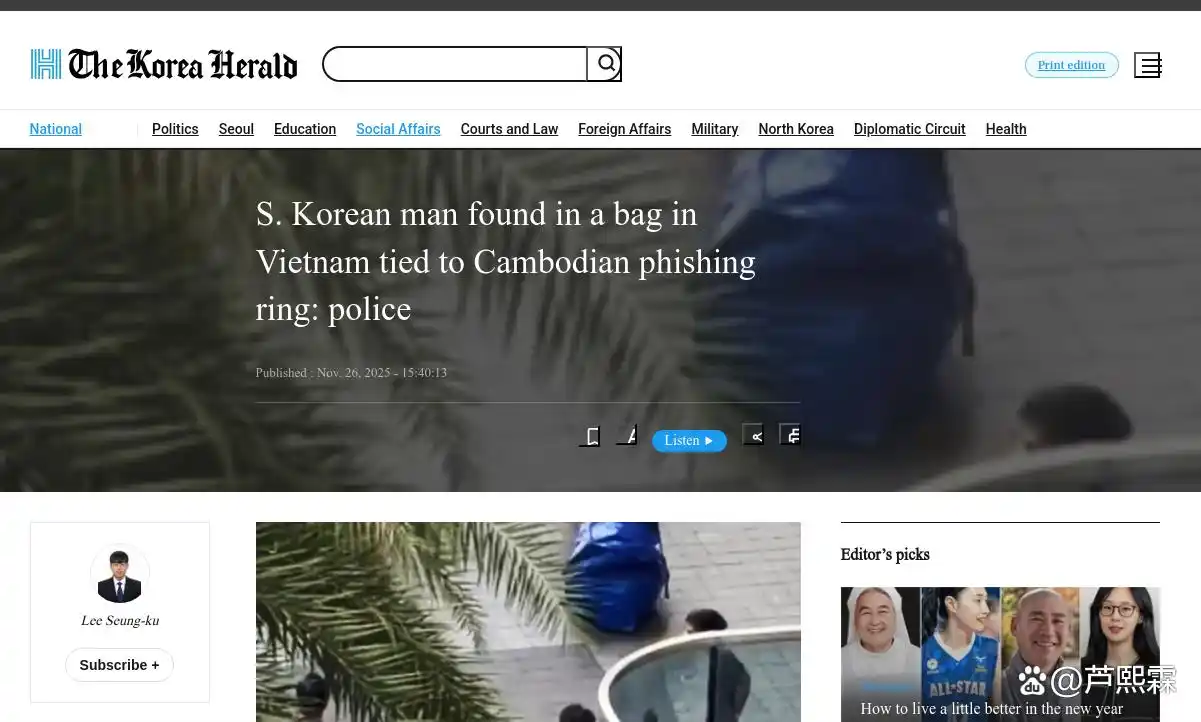Viewport: 1201px width, 722px height.
Task: Bookmark this article with the bookmark icon
Action: click(590, 435)
